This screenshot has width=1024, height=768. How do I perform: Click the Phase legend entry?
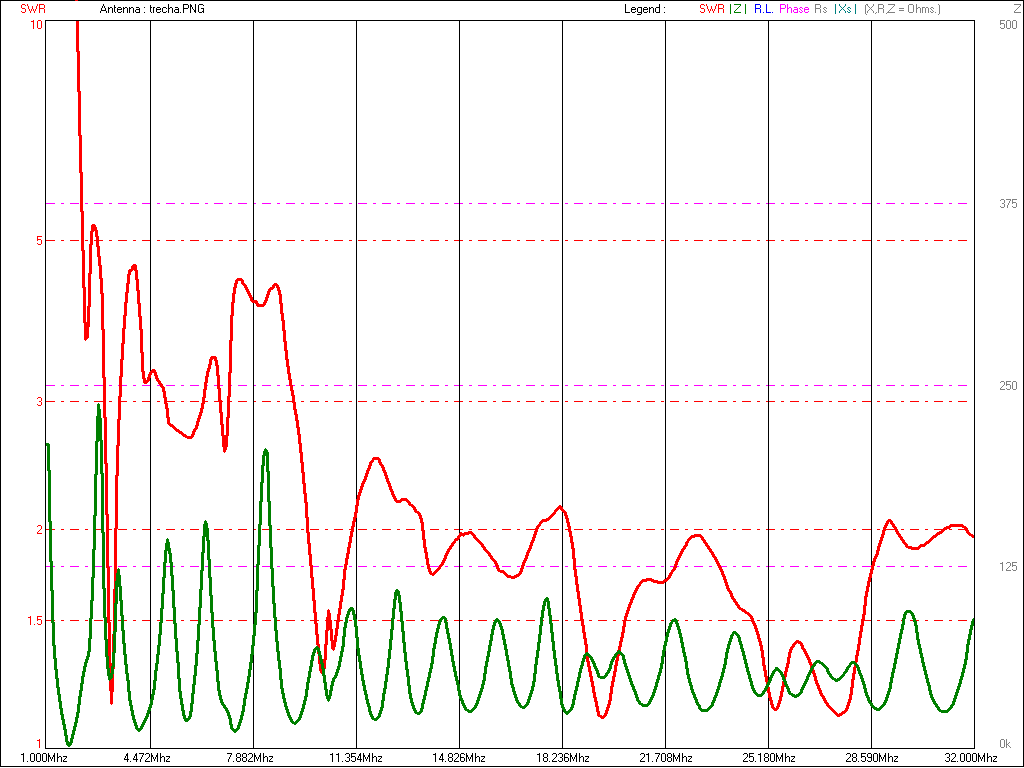[x=794, y=9]
